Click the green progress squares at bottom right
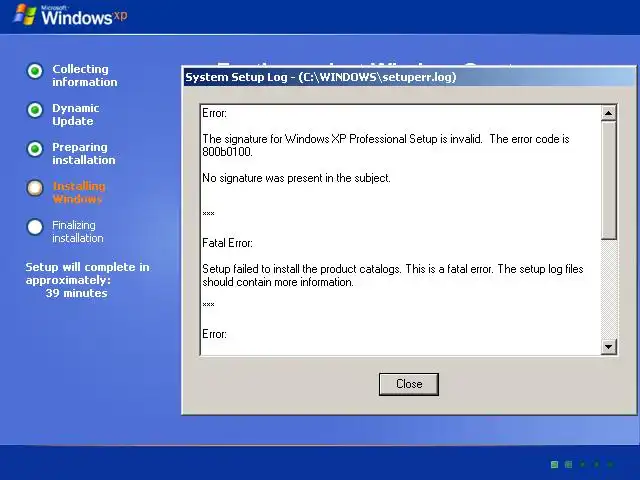The image size is (640, 480). coord(582,464)
